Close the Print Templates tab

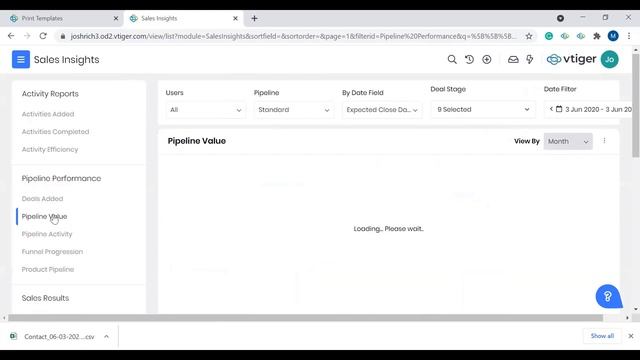[116, 18]
